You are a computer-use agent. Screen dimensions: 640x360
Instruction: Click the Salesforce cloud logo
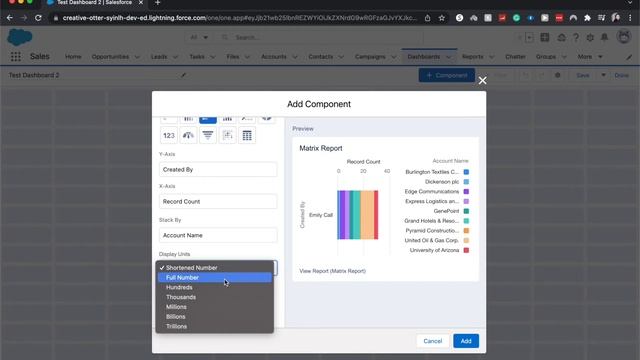pyautogui.click(x=20, y=37)
